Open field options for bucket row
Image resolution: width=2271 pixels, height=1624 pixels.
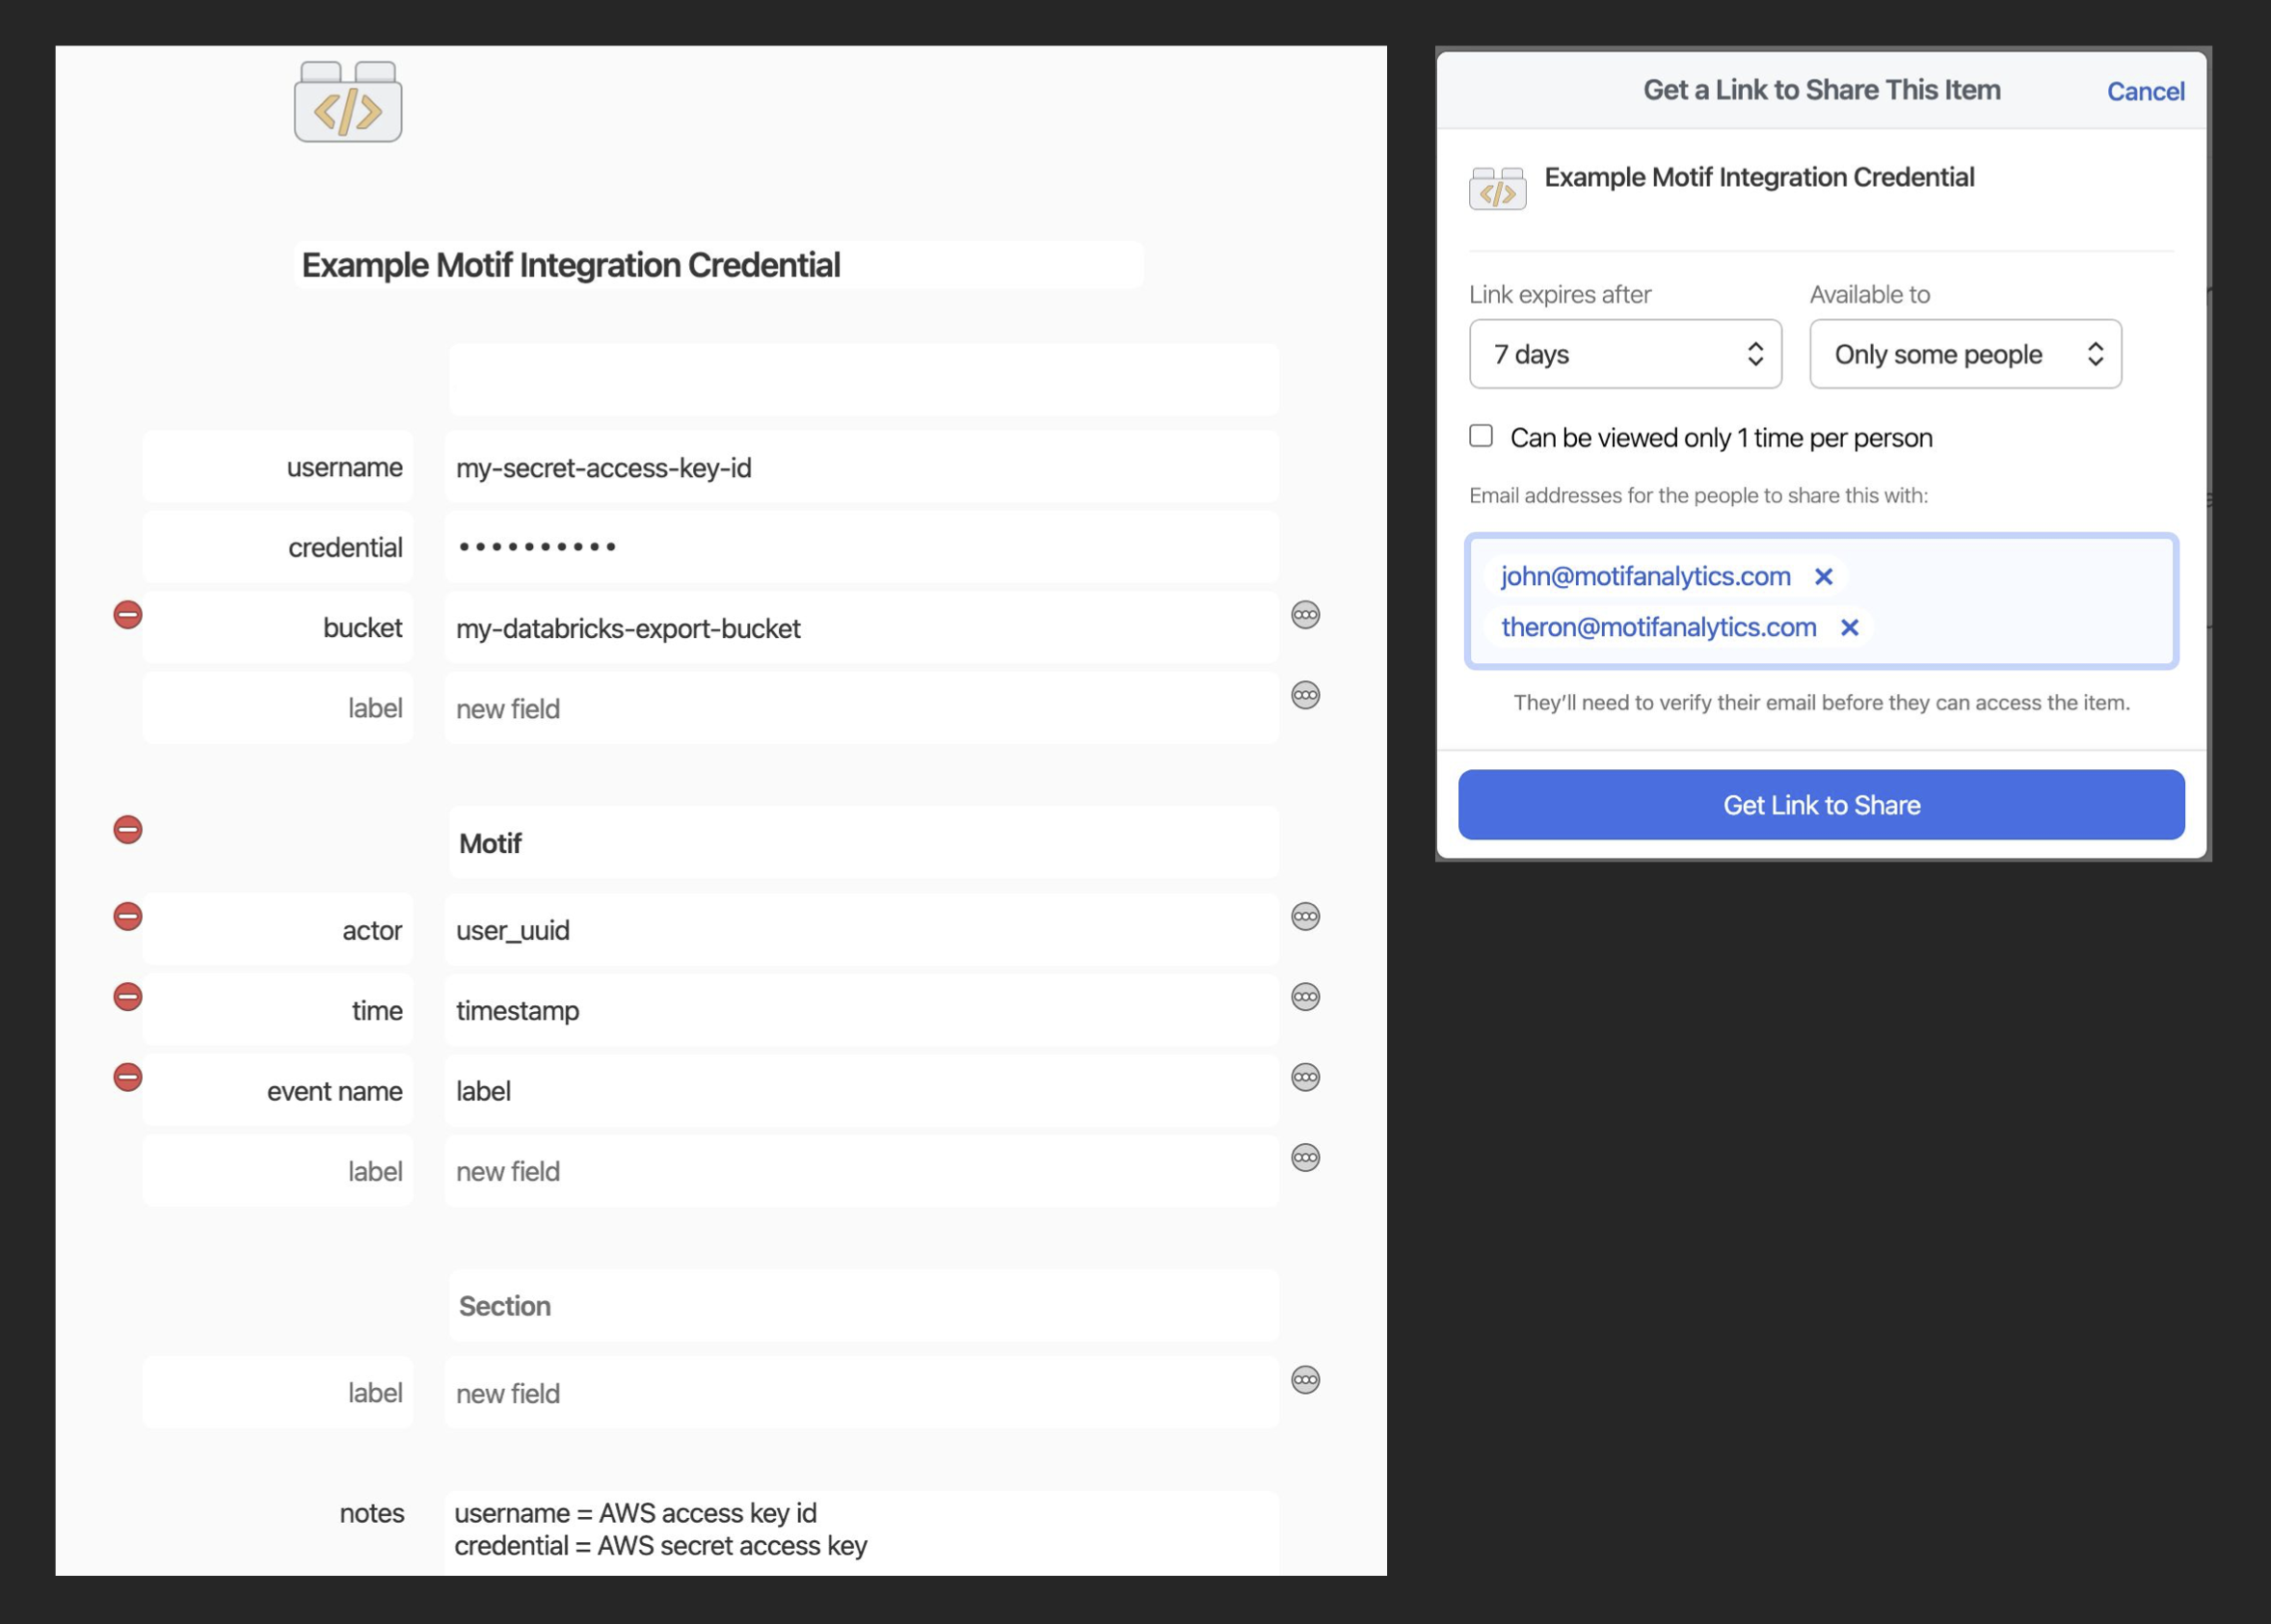1305,615
